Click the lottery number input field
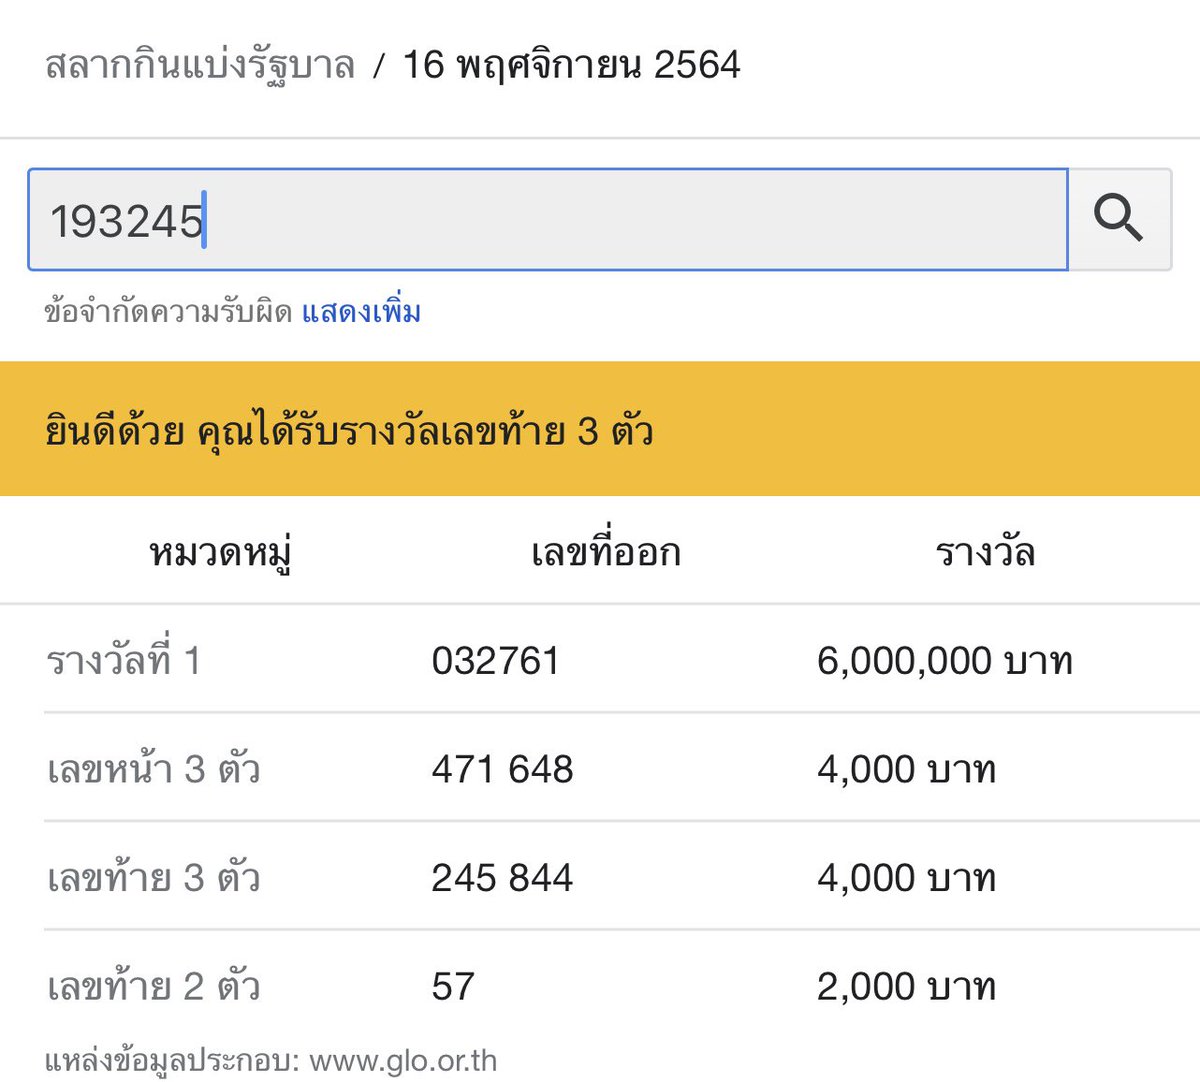1200x1082 pixels. click(600, 219)
